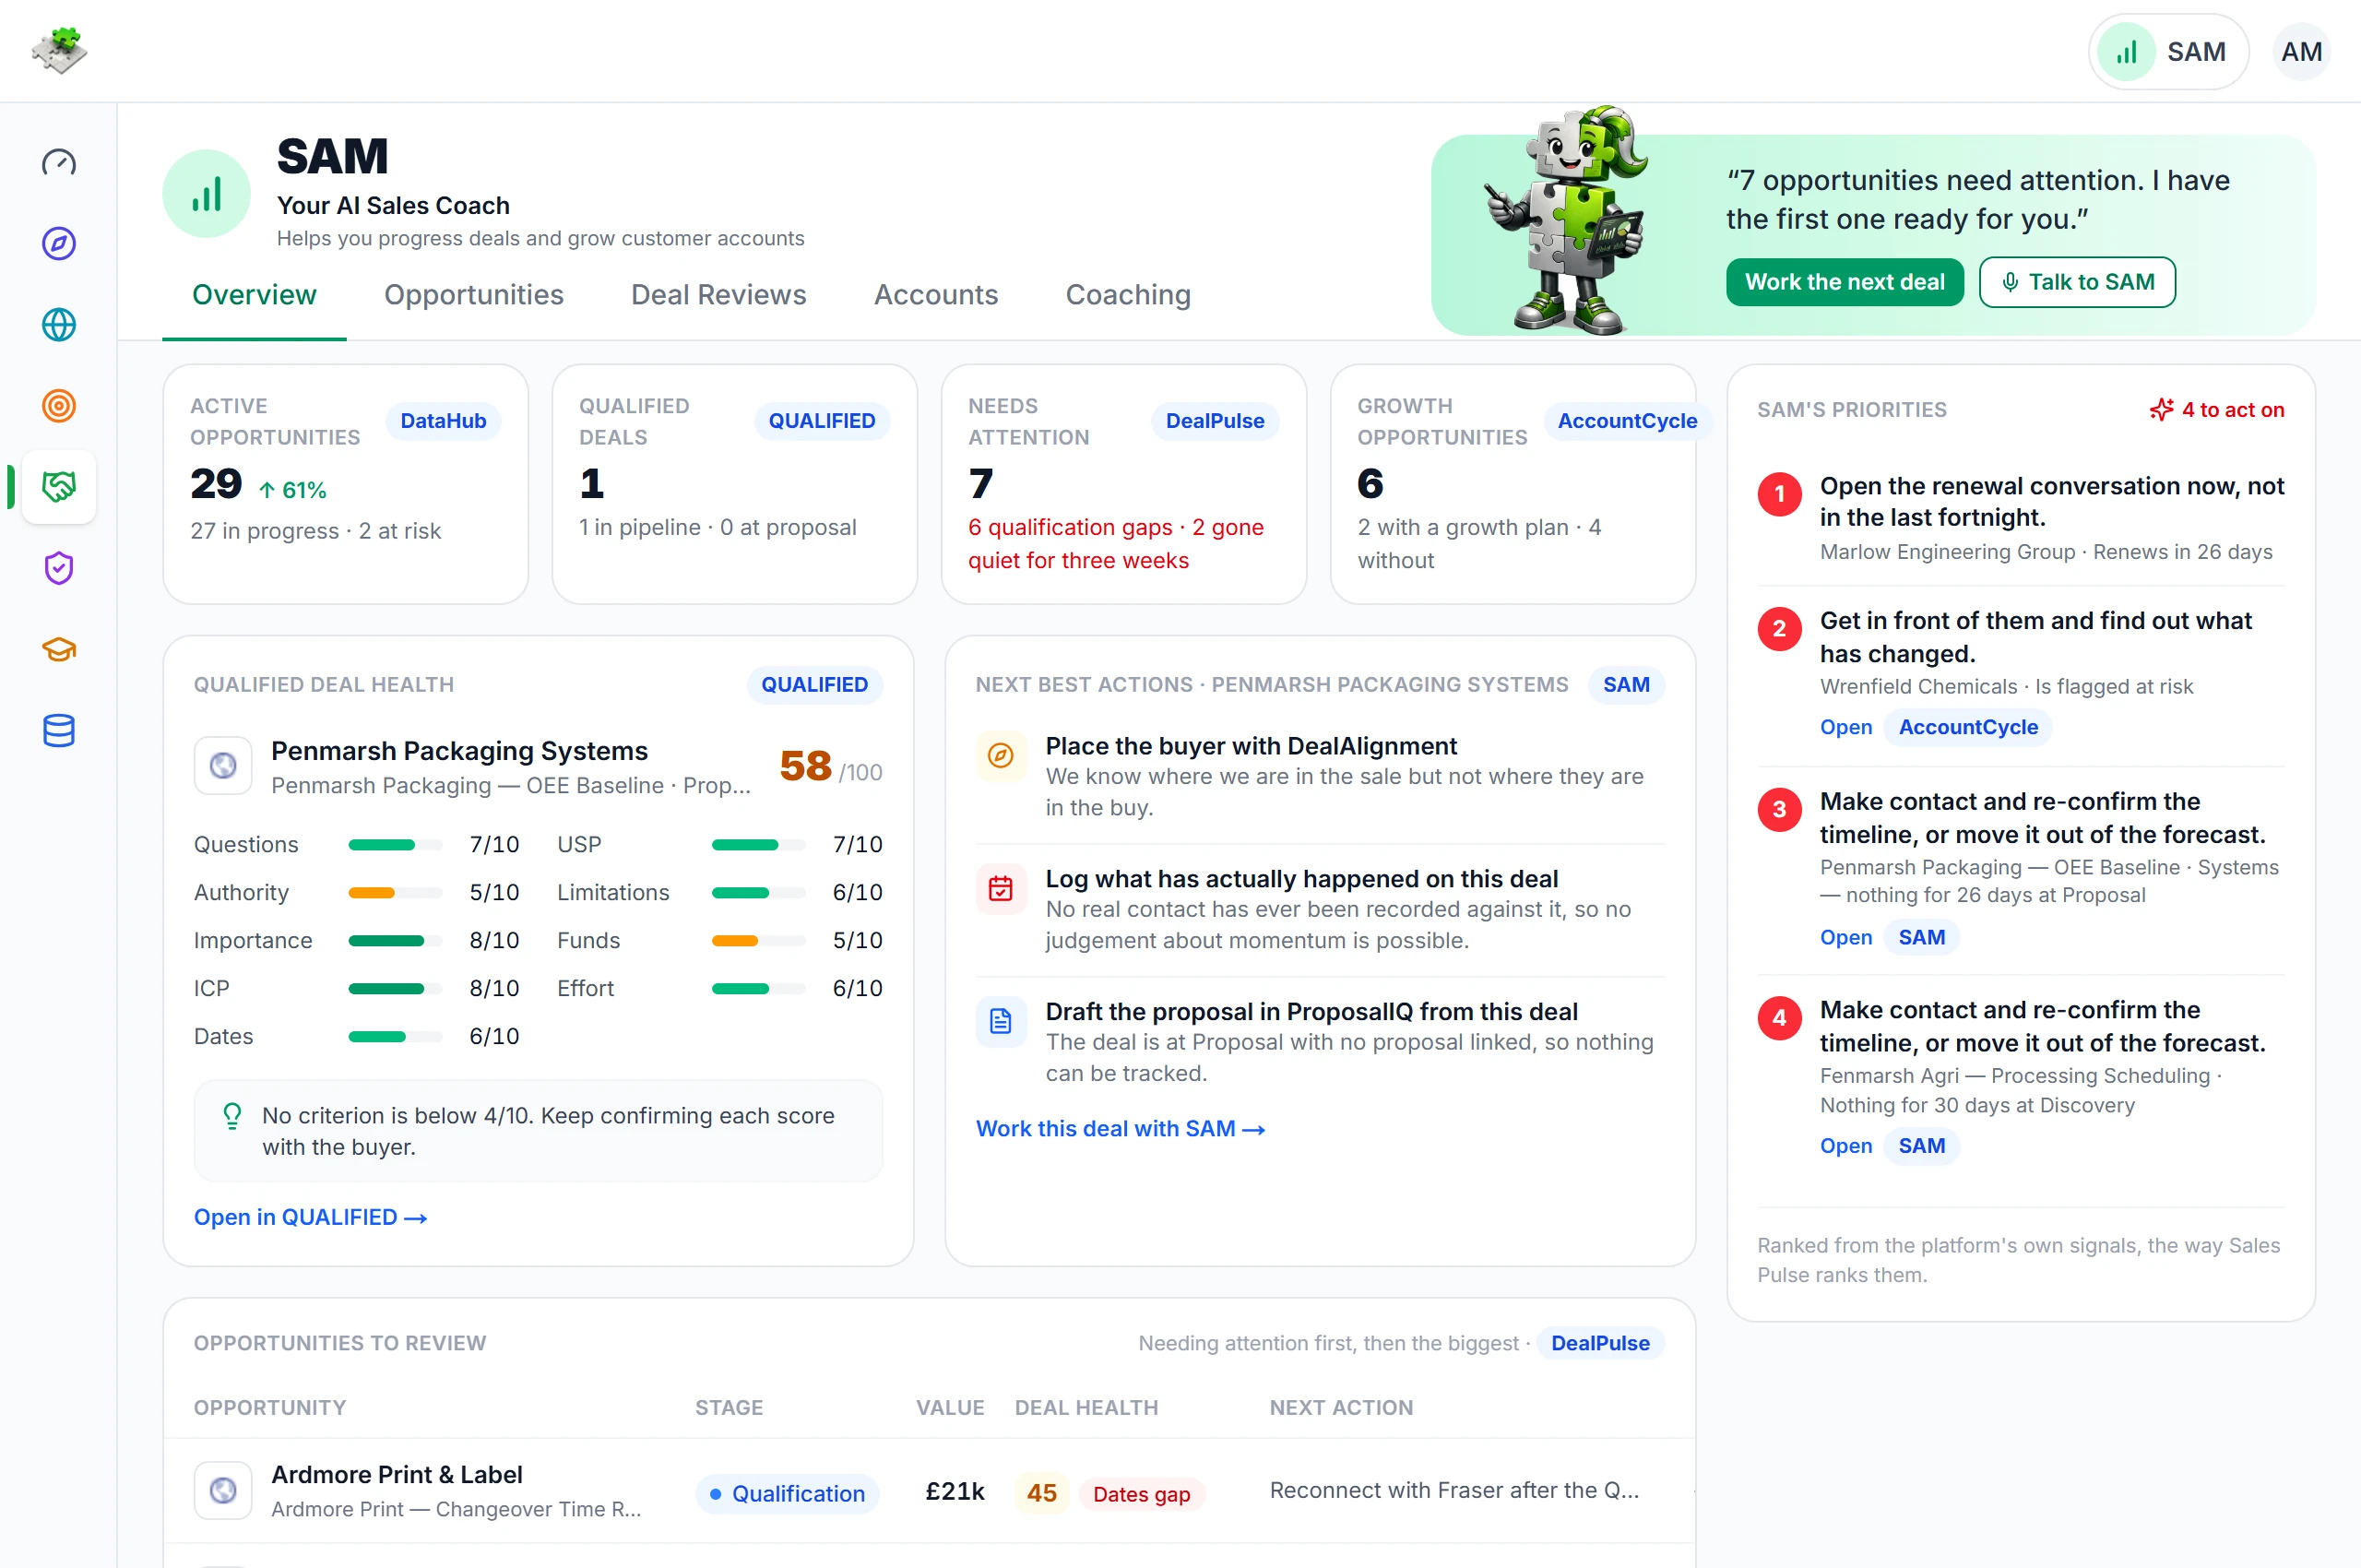Click the Ardmore Print & Label company icon

coord(223,1490)
